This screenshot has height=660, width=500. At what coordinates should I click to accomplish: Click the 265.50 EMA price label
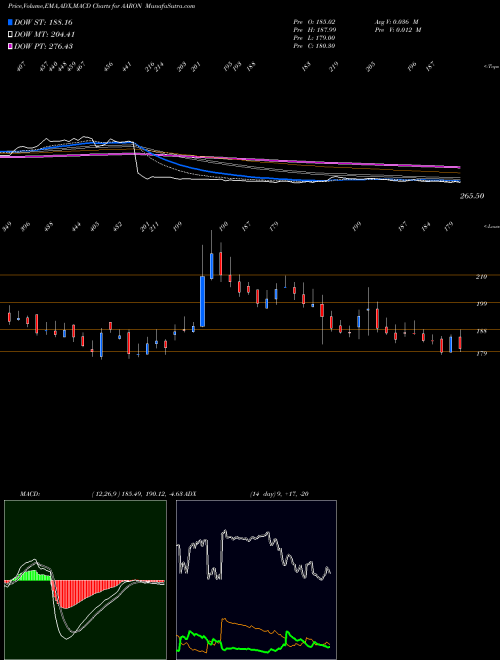[472, 196]
